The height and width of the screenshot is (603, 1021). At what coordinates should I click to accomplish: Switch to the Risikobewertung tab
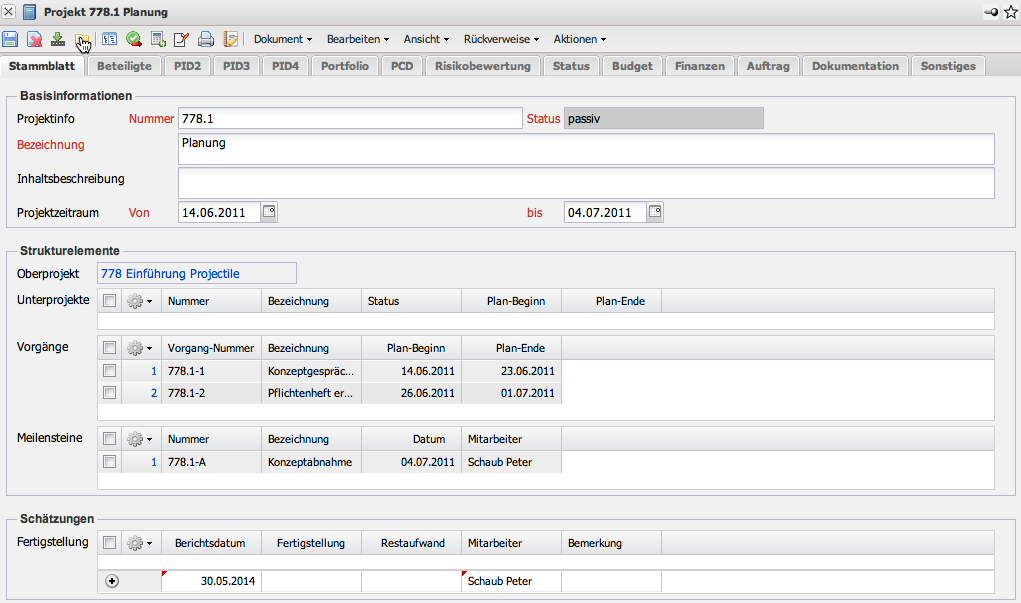pyautogui.click(x=484, y=66)
